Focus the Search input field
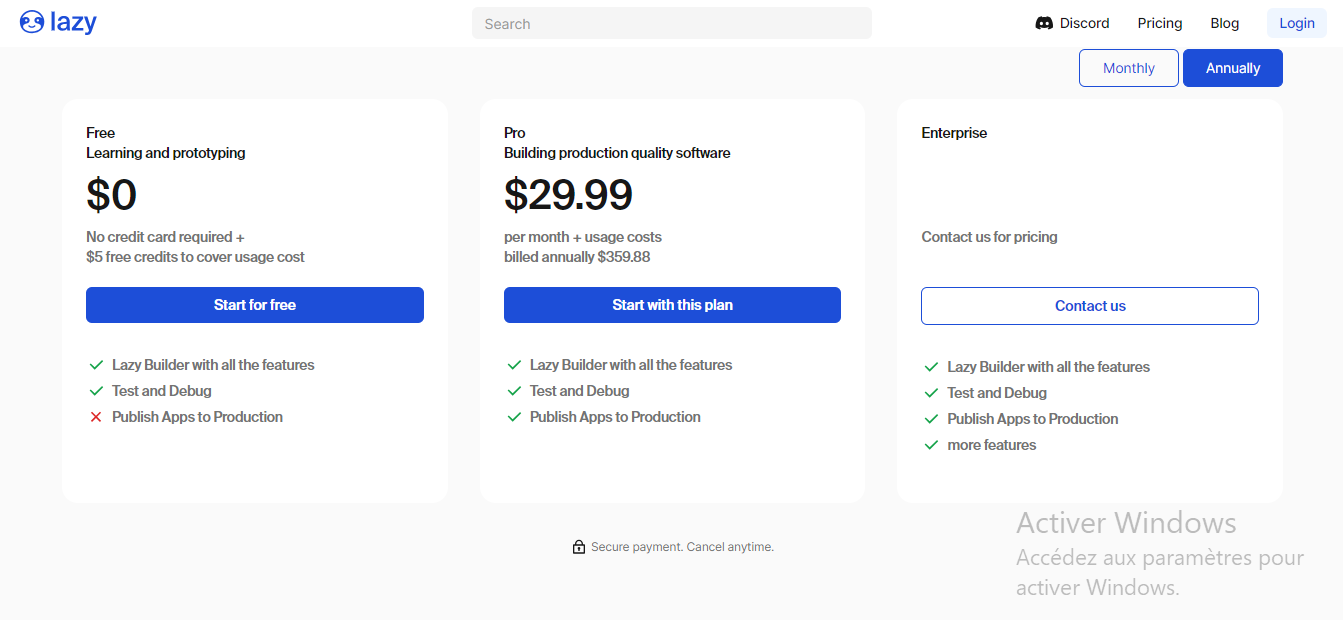1343x620 pixels. 672,23
